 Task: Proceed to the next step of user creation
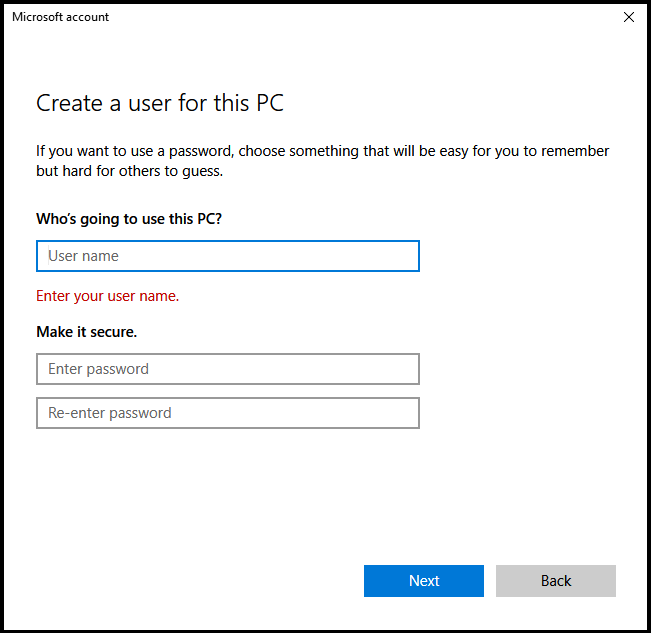click(x=423, y=581)
